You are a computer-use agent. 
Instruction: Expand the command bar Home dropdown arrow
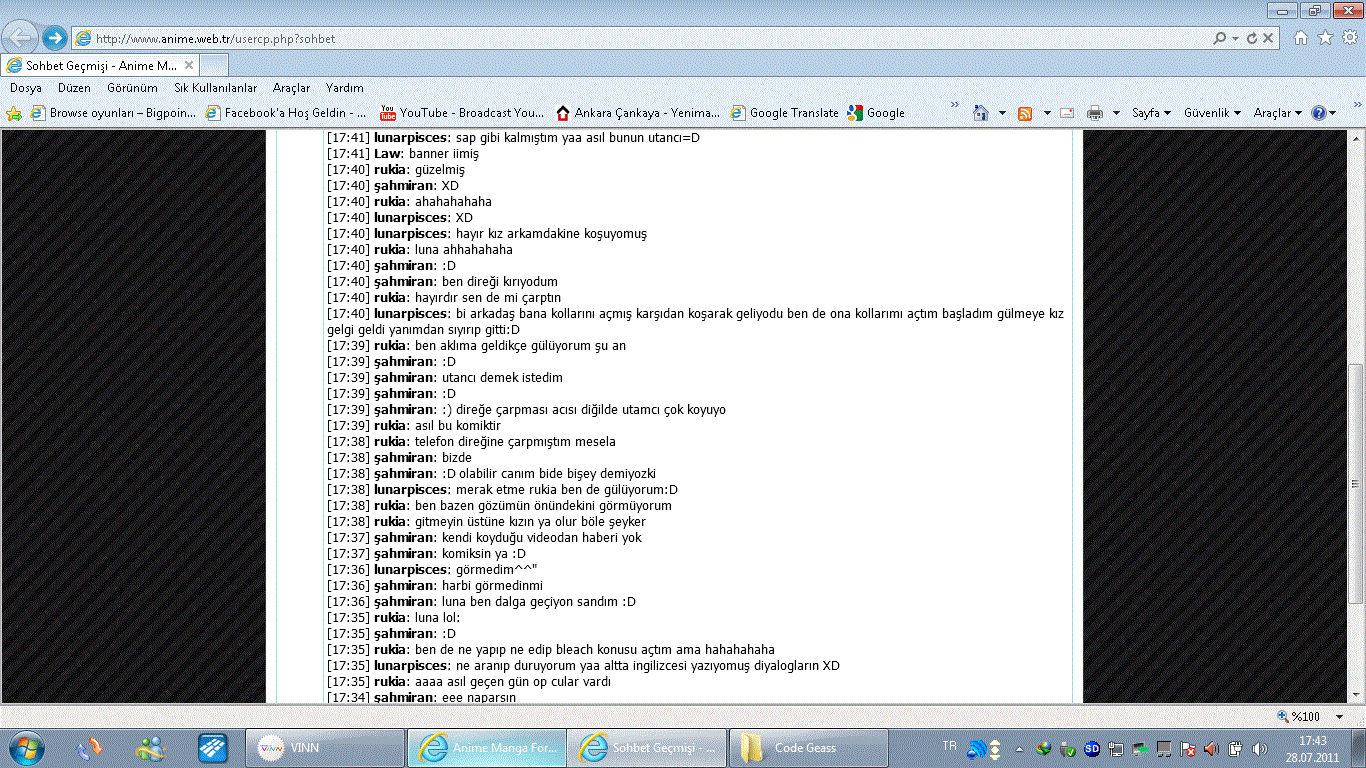point(1002,113)
